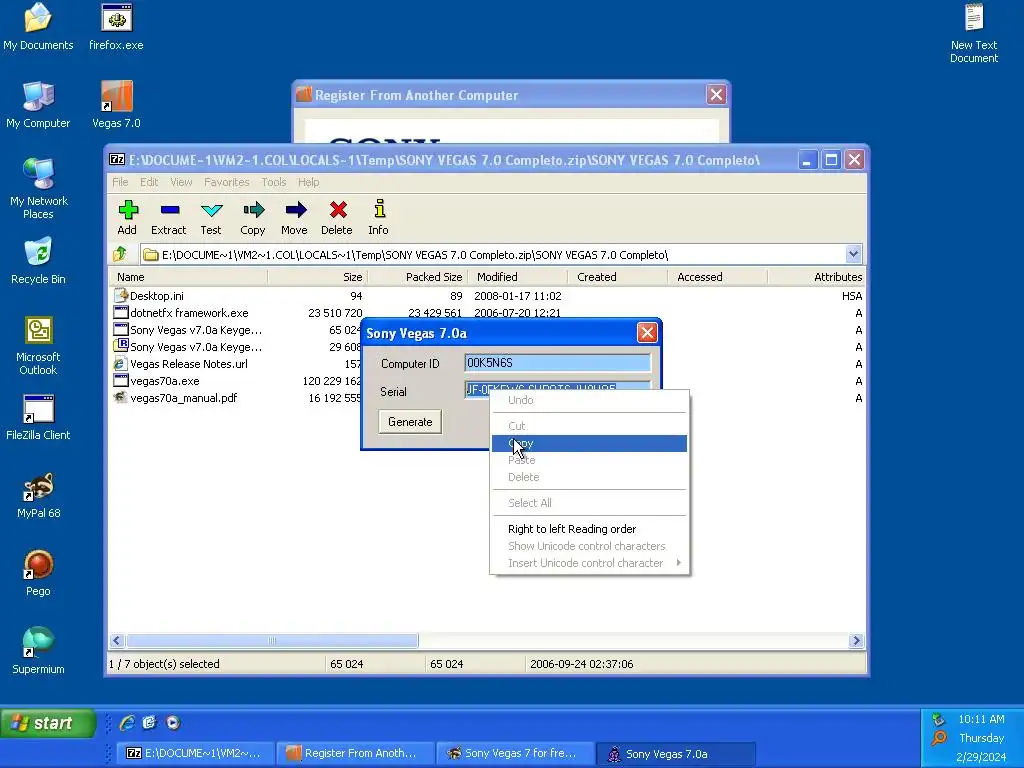Viewport: 1024px width, 768px height.
Task: Sort by the Created column header
Action: (x=617, y=277)
